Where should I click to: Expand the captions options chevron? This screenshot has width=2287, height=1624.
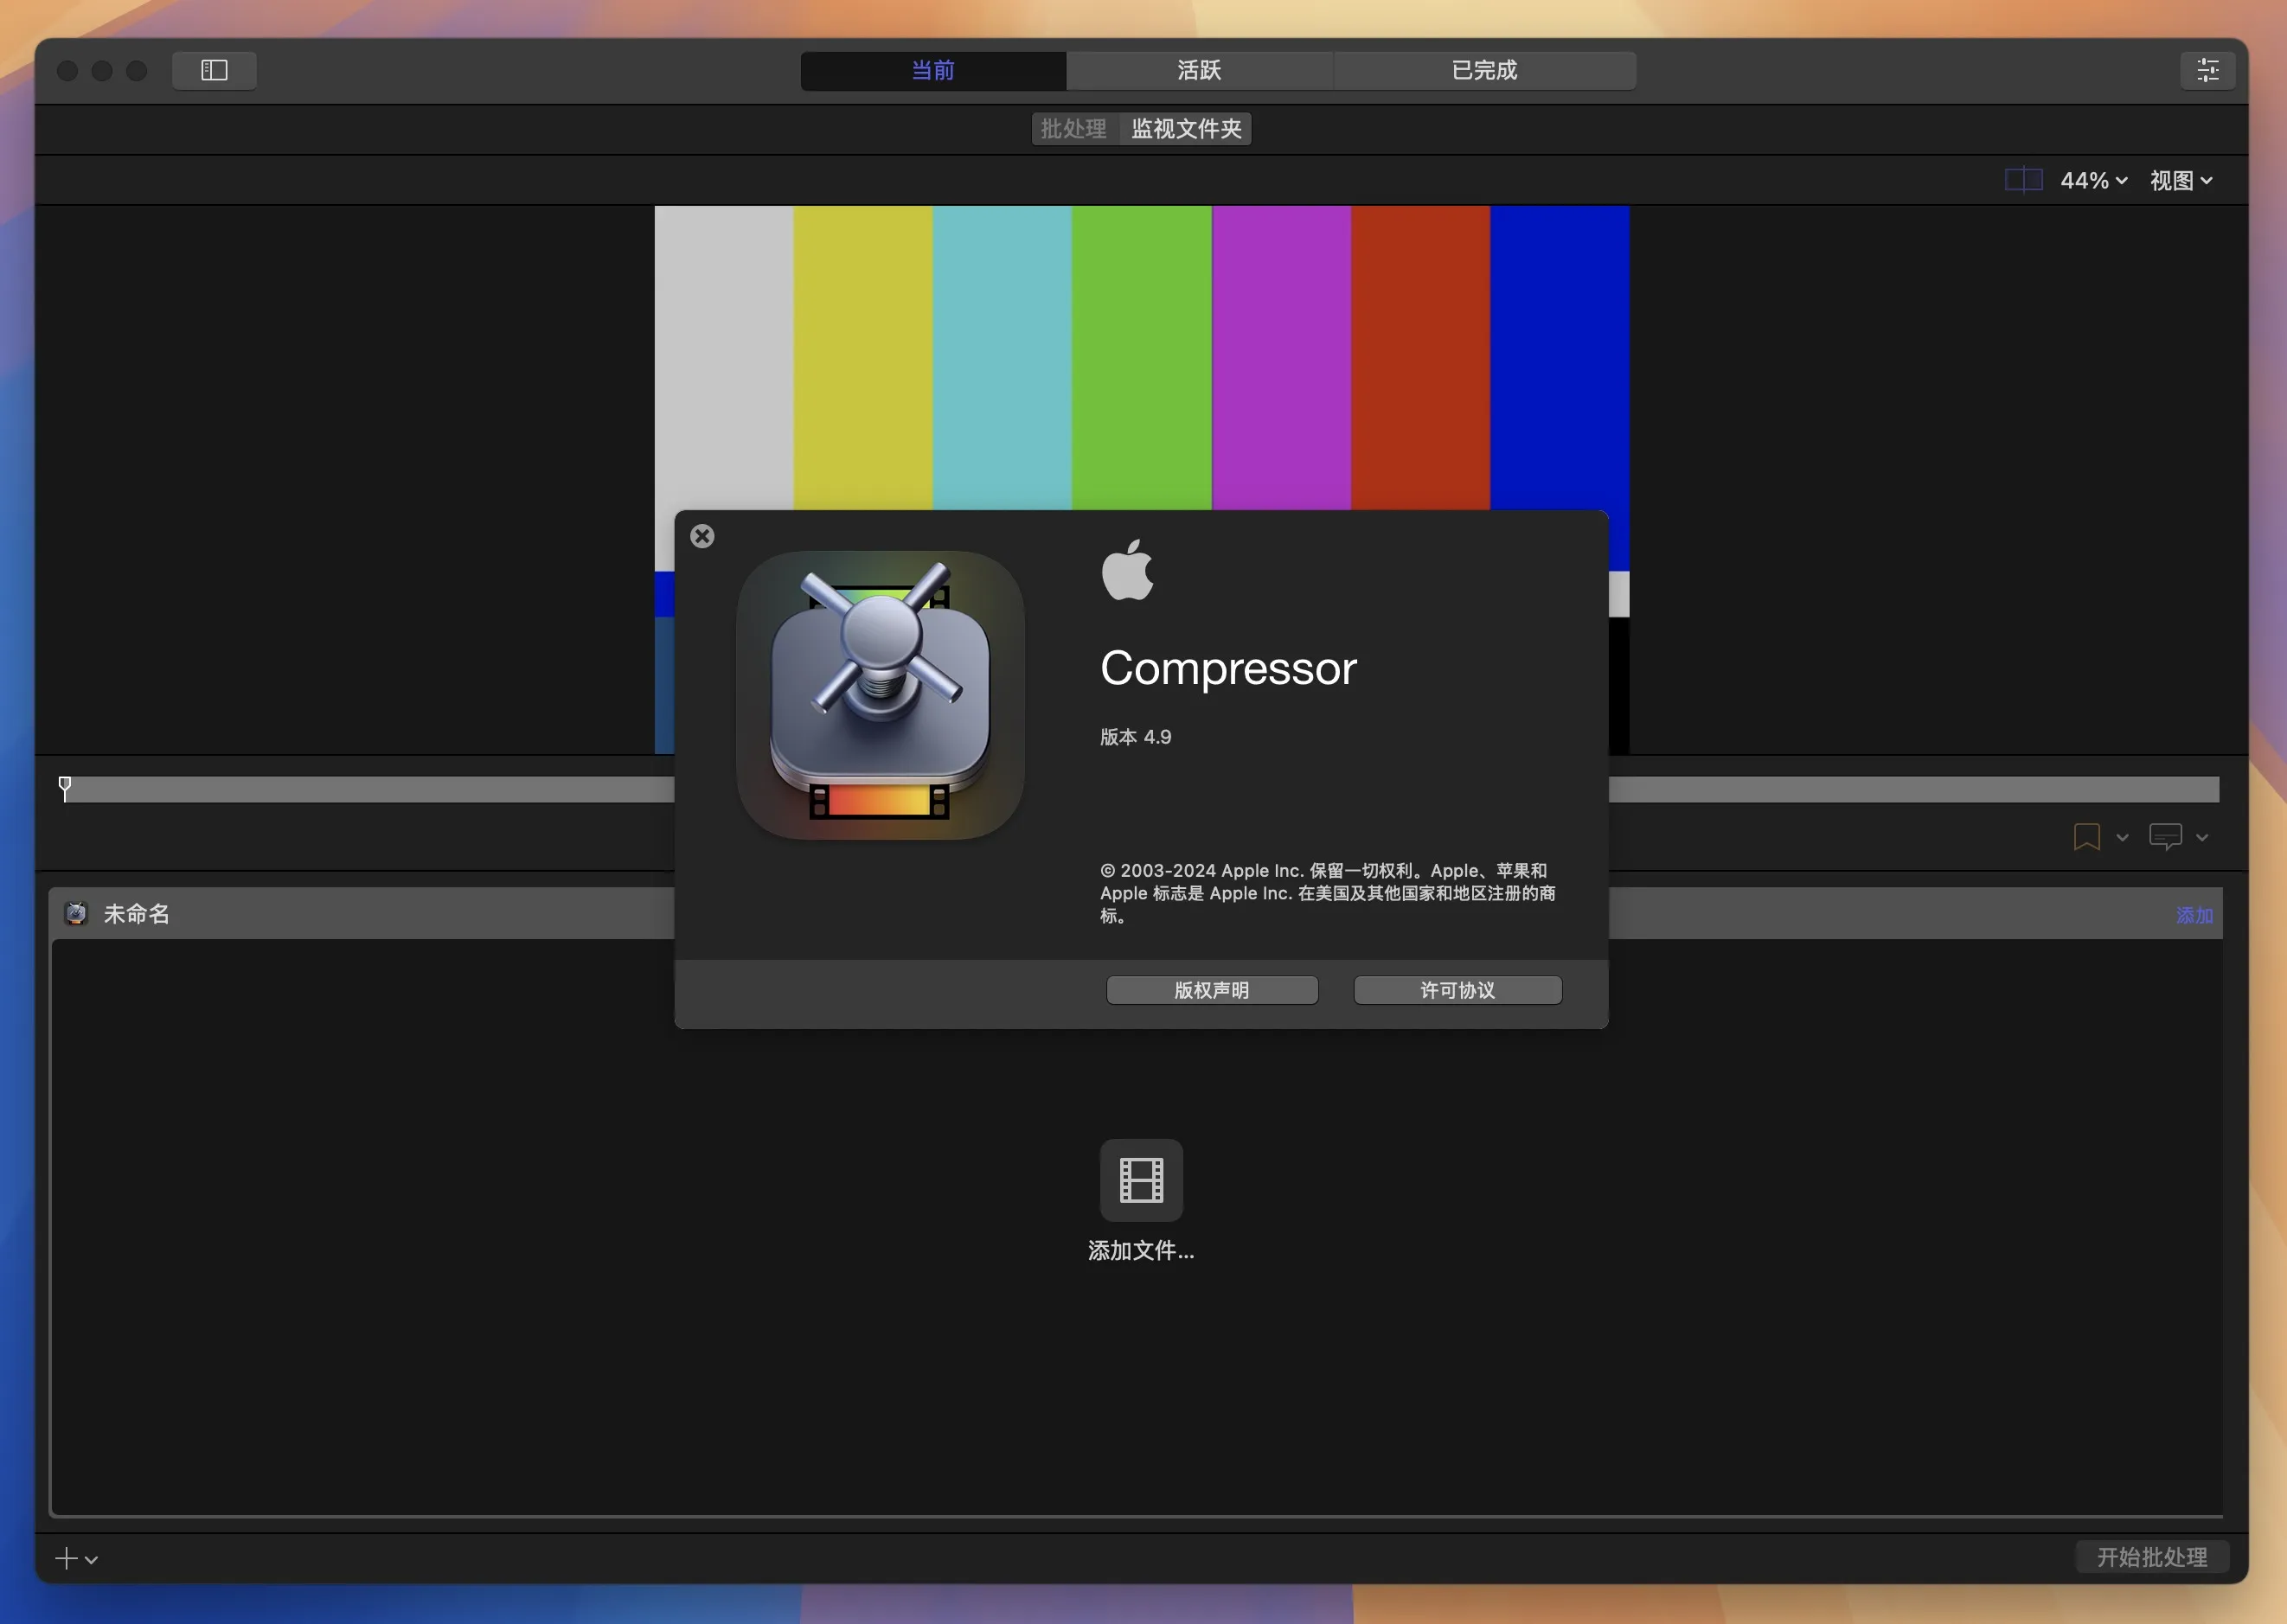coord(2202,838)
